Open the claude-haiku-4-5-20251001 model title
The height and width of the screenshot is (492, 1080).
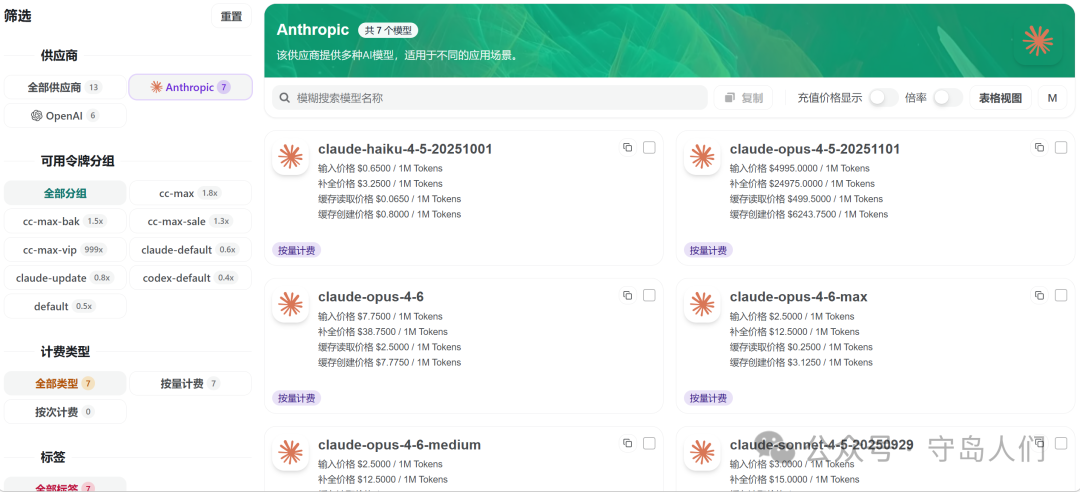[x=405, y=149]
